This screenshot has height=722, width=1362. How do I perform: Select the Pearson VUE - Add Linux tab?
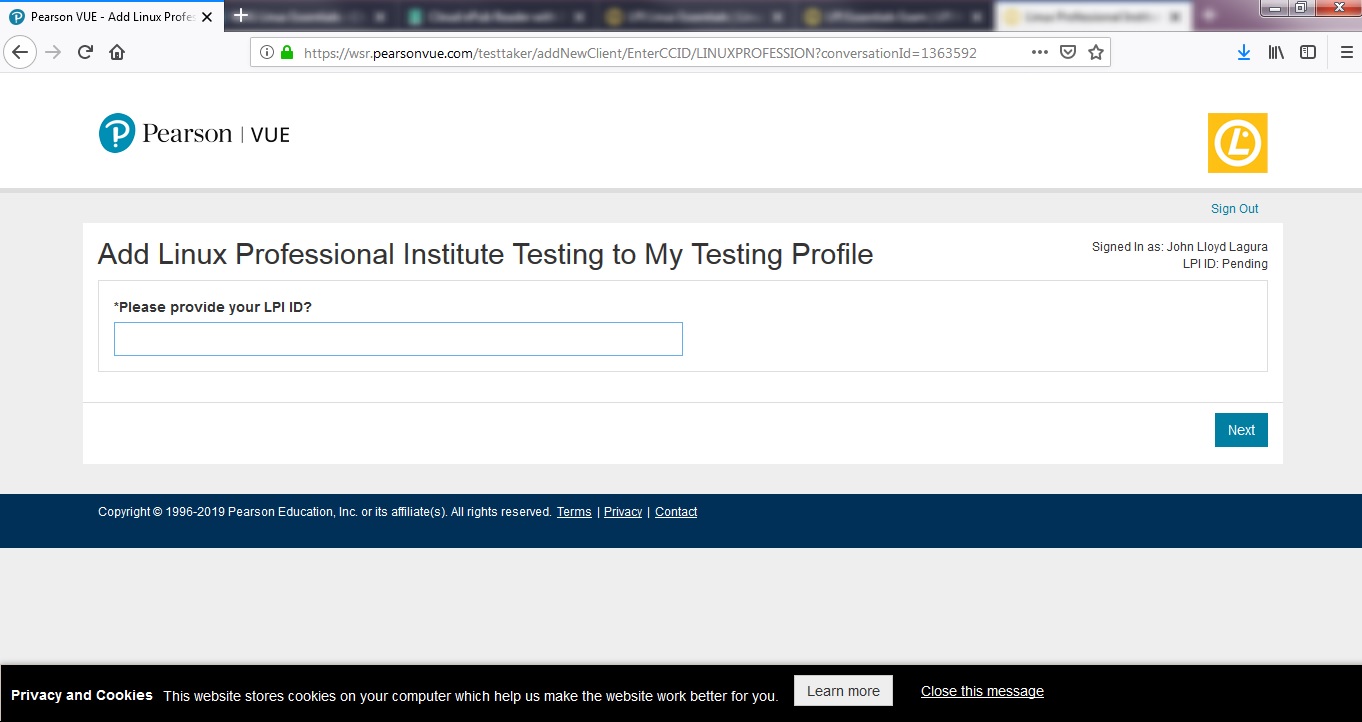tap(112, 17)
